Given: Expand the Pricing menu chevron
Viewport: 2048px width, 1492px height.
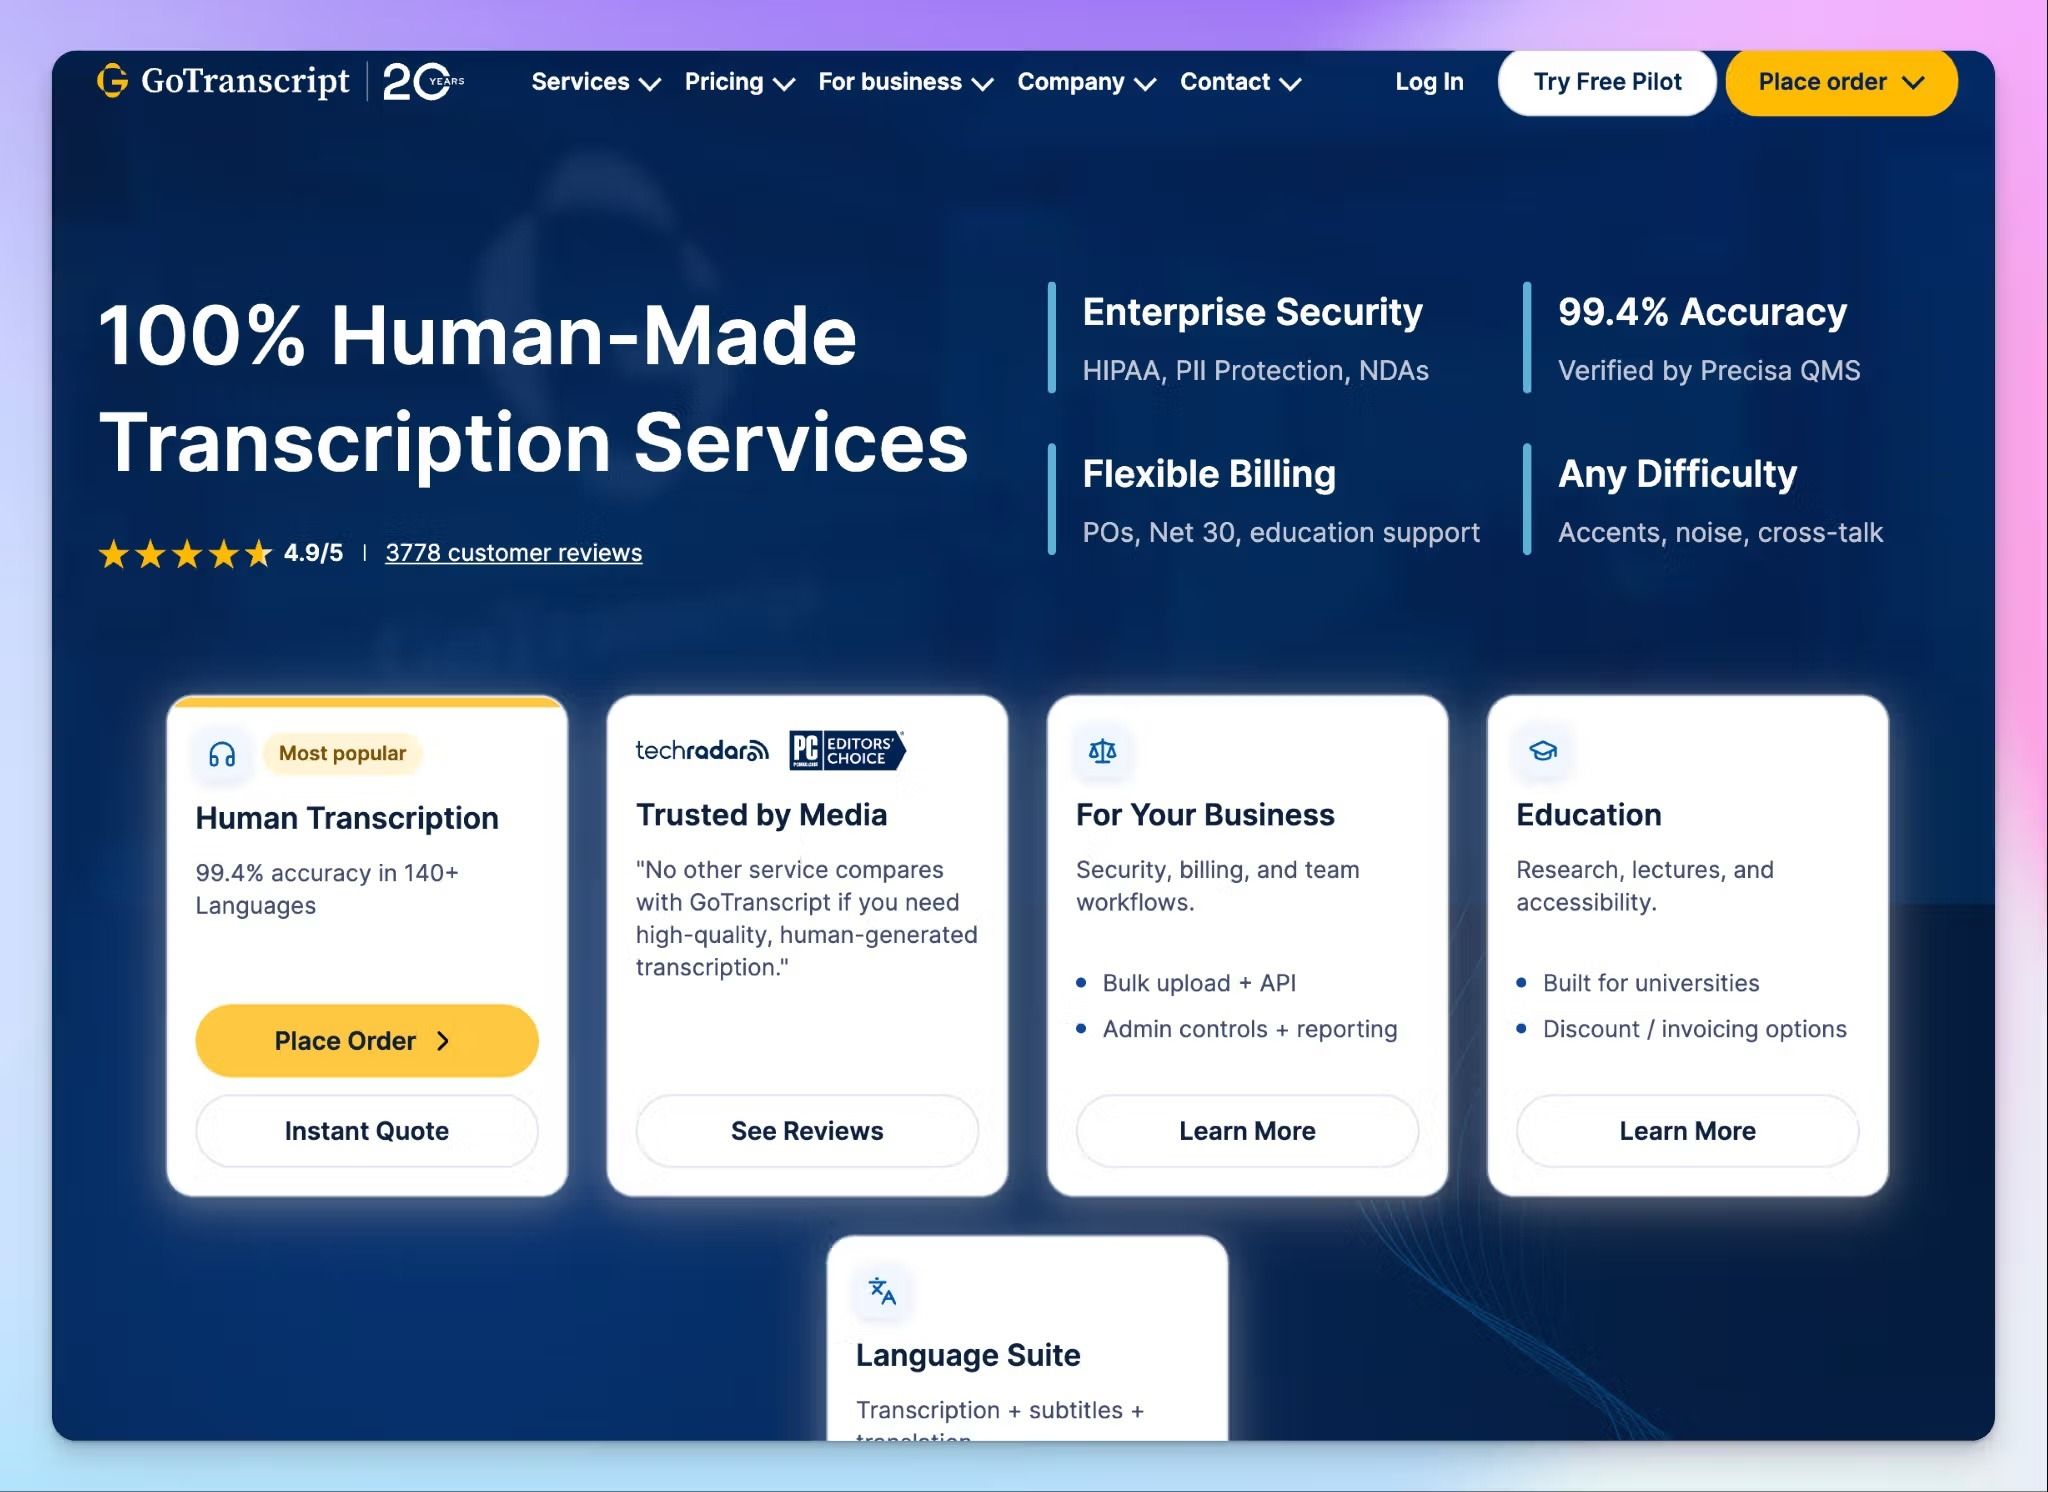Looking at the screenshot, I should [785, 84].
